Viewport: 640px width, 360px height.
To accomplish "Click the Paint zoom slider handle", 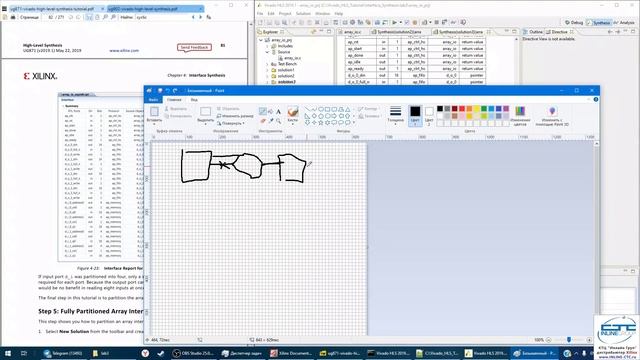I will point(569,340).
